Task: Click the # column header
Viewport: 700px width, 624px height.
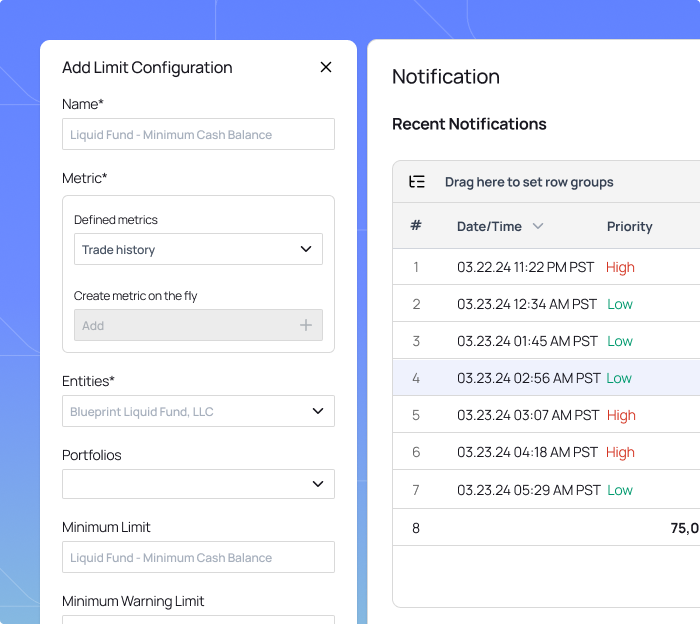Action: click(x=416, y=225)
